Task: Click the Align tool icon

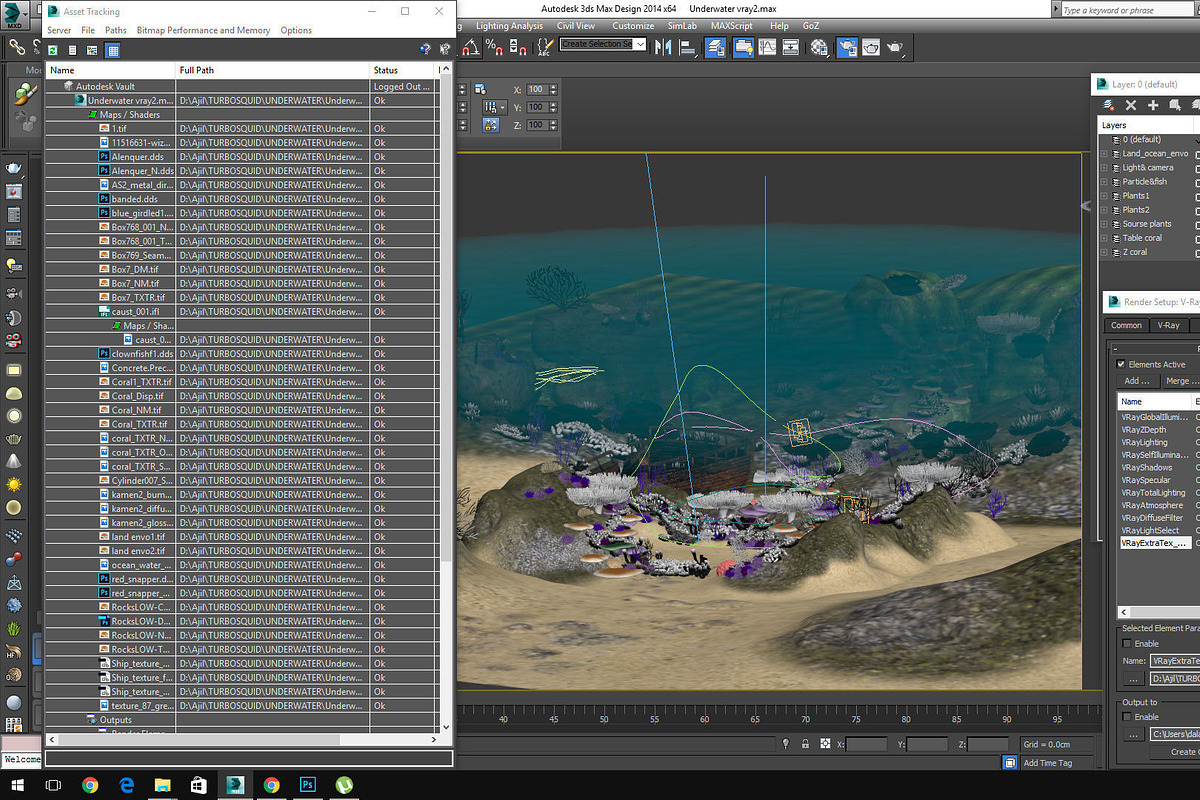Action: tap(686, 46)
